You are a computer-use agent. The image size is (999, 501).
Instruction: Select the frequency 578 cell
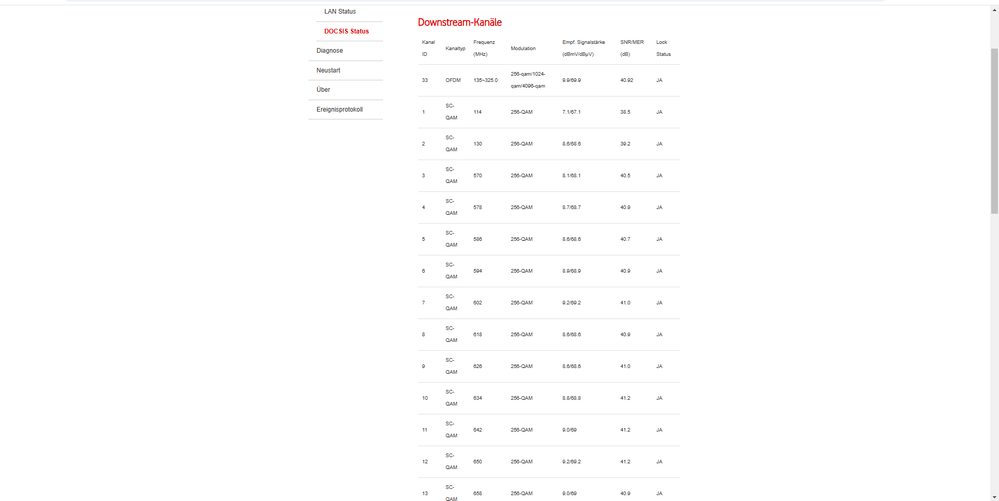pyautogui.click(x=478, y=207)
